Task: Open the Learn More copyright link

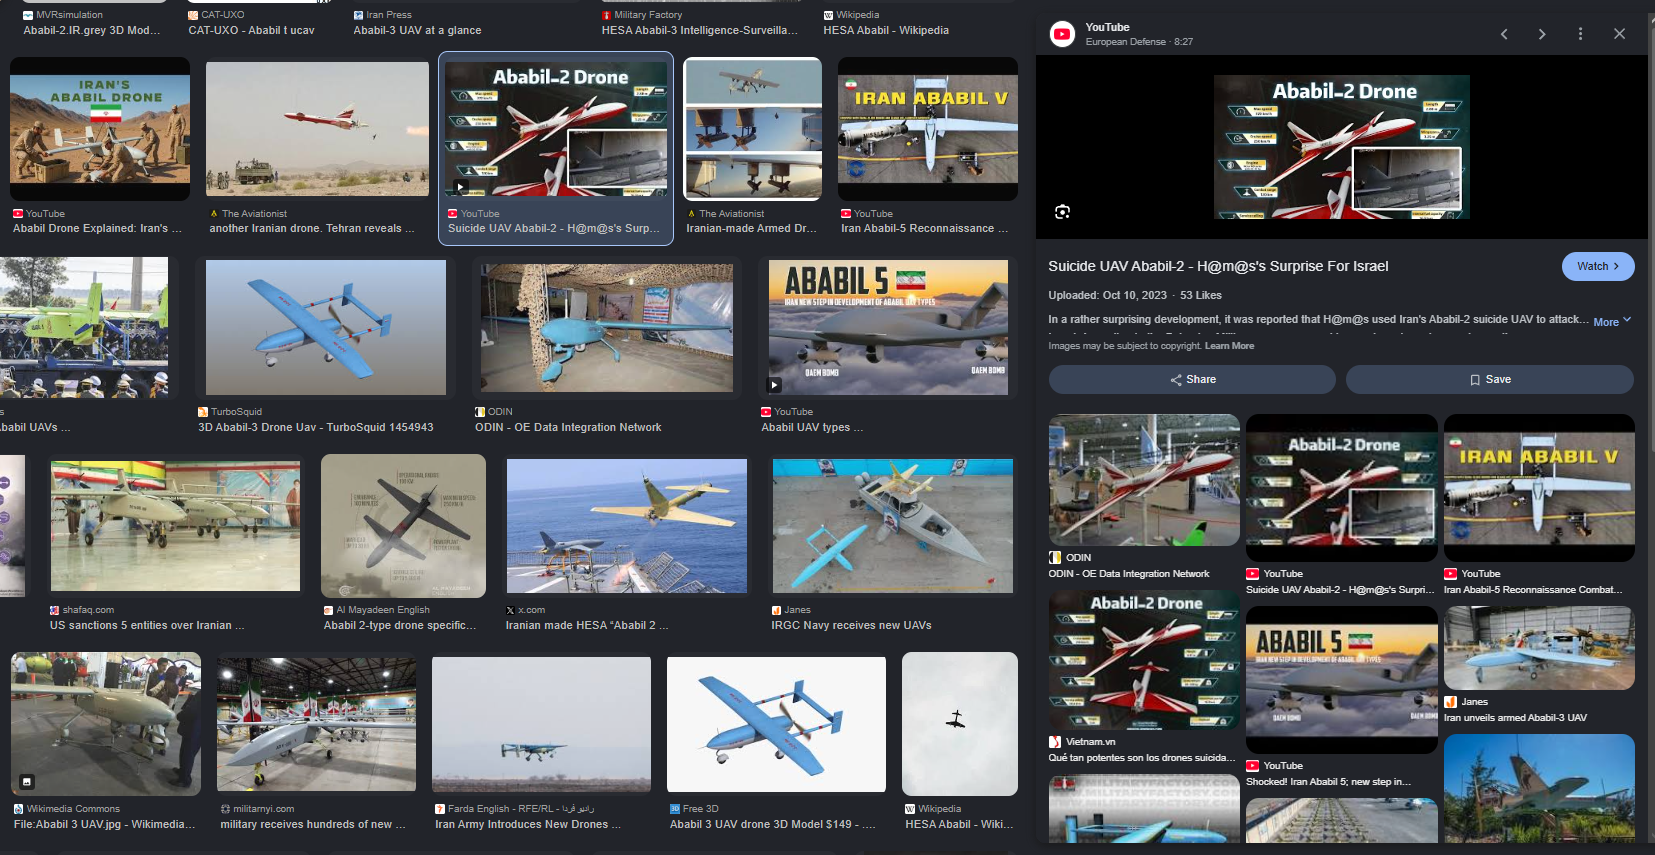Action: [1229, 346]
